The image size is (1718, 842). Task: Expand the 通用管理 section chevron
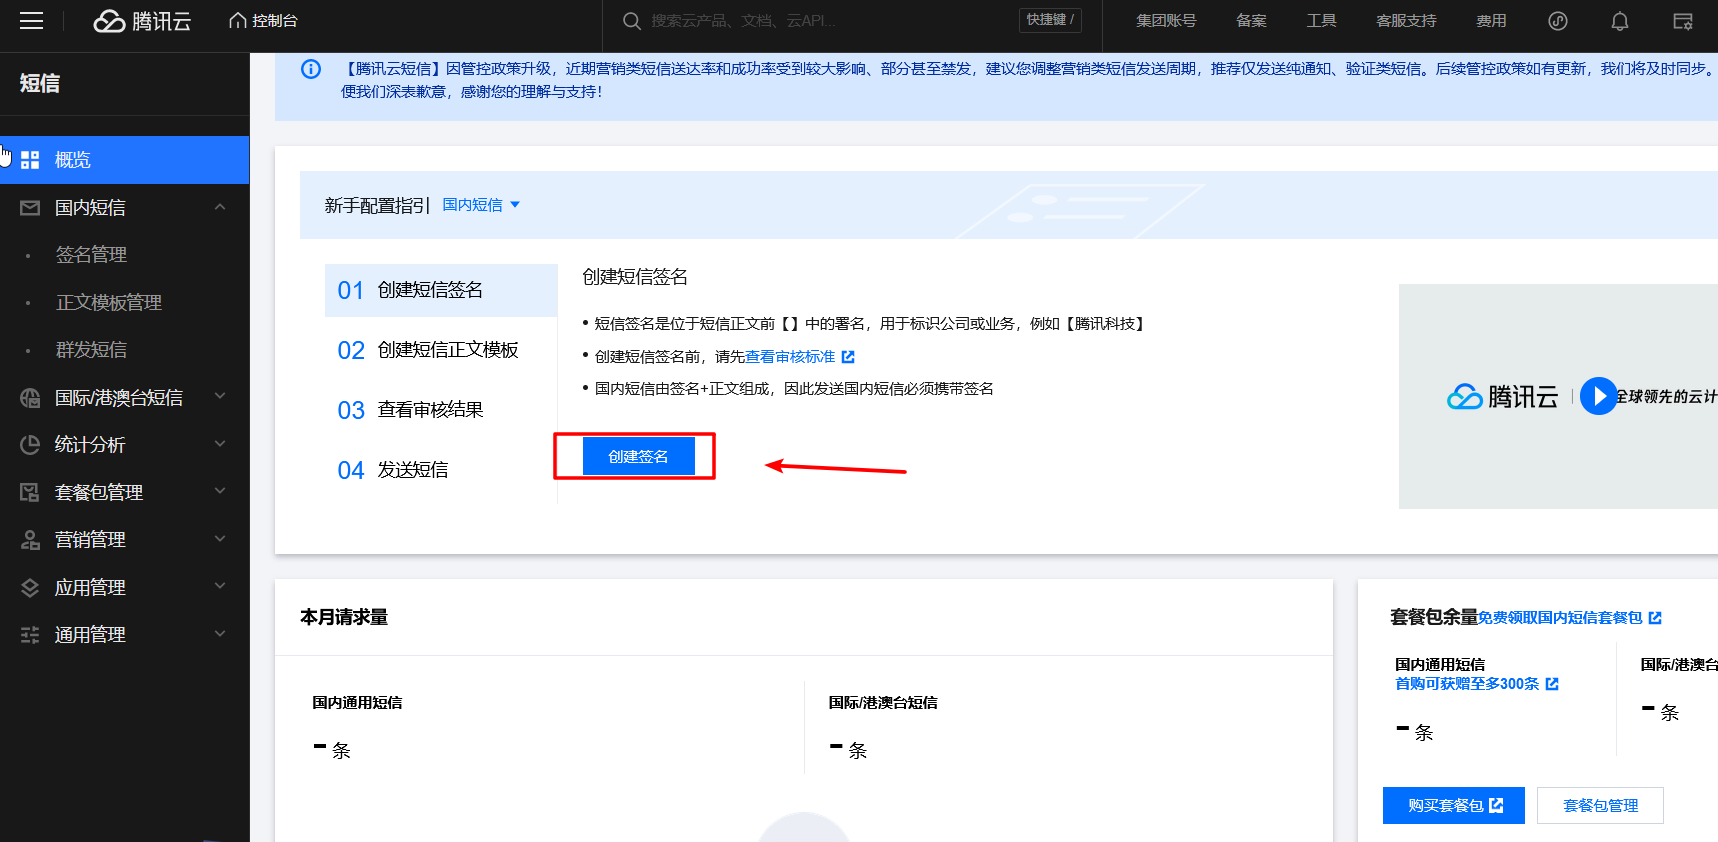[x=220, y=633]
